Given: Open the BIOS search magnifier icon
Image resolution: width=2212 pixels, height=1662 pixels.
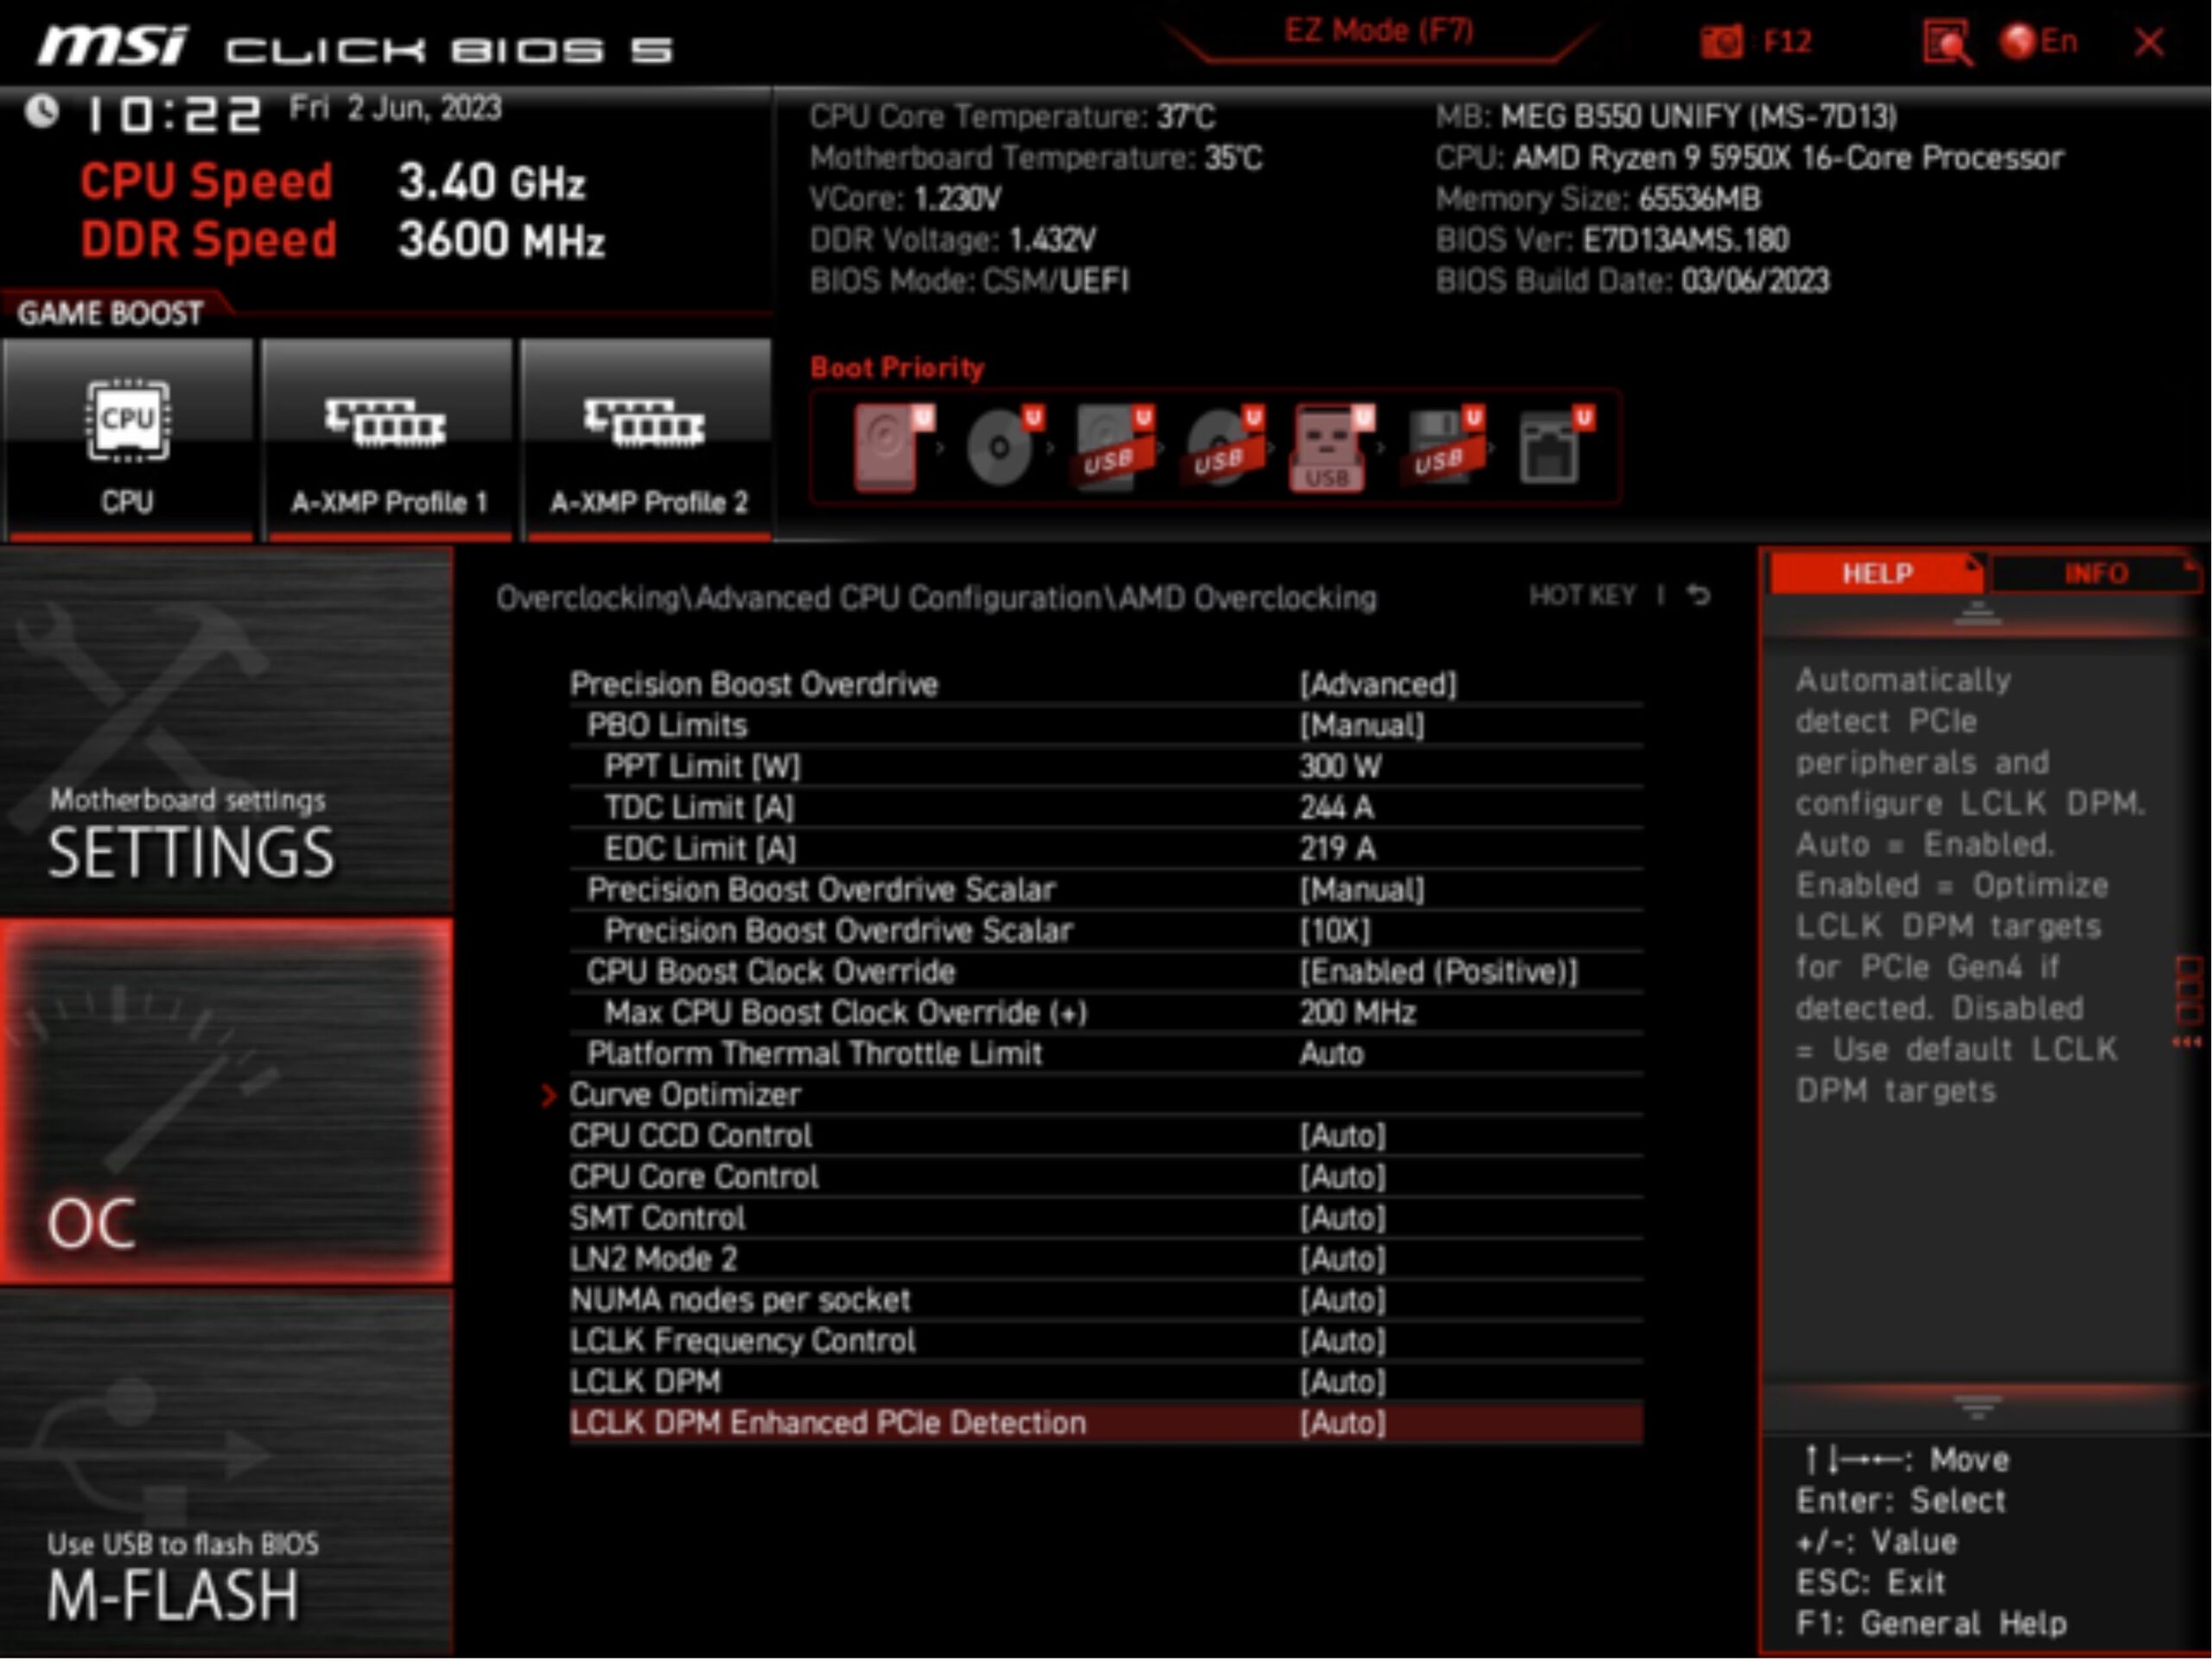Looking at the screenshot, I should (1946, 43).
